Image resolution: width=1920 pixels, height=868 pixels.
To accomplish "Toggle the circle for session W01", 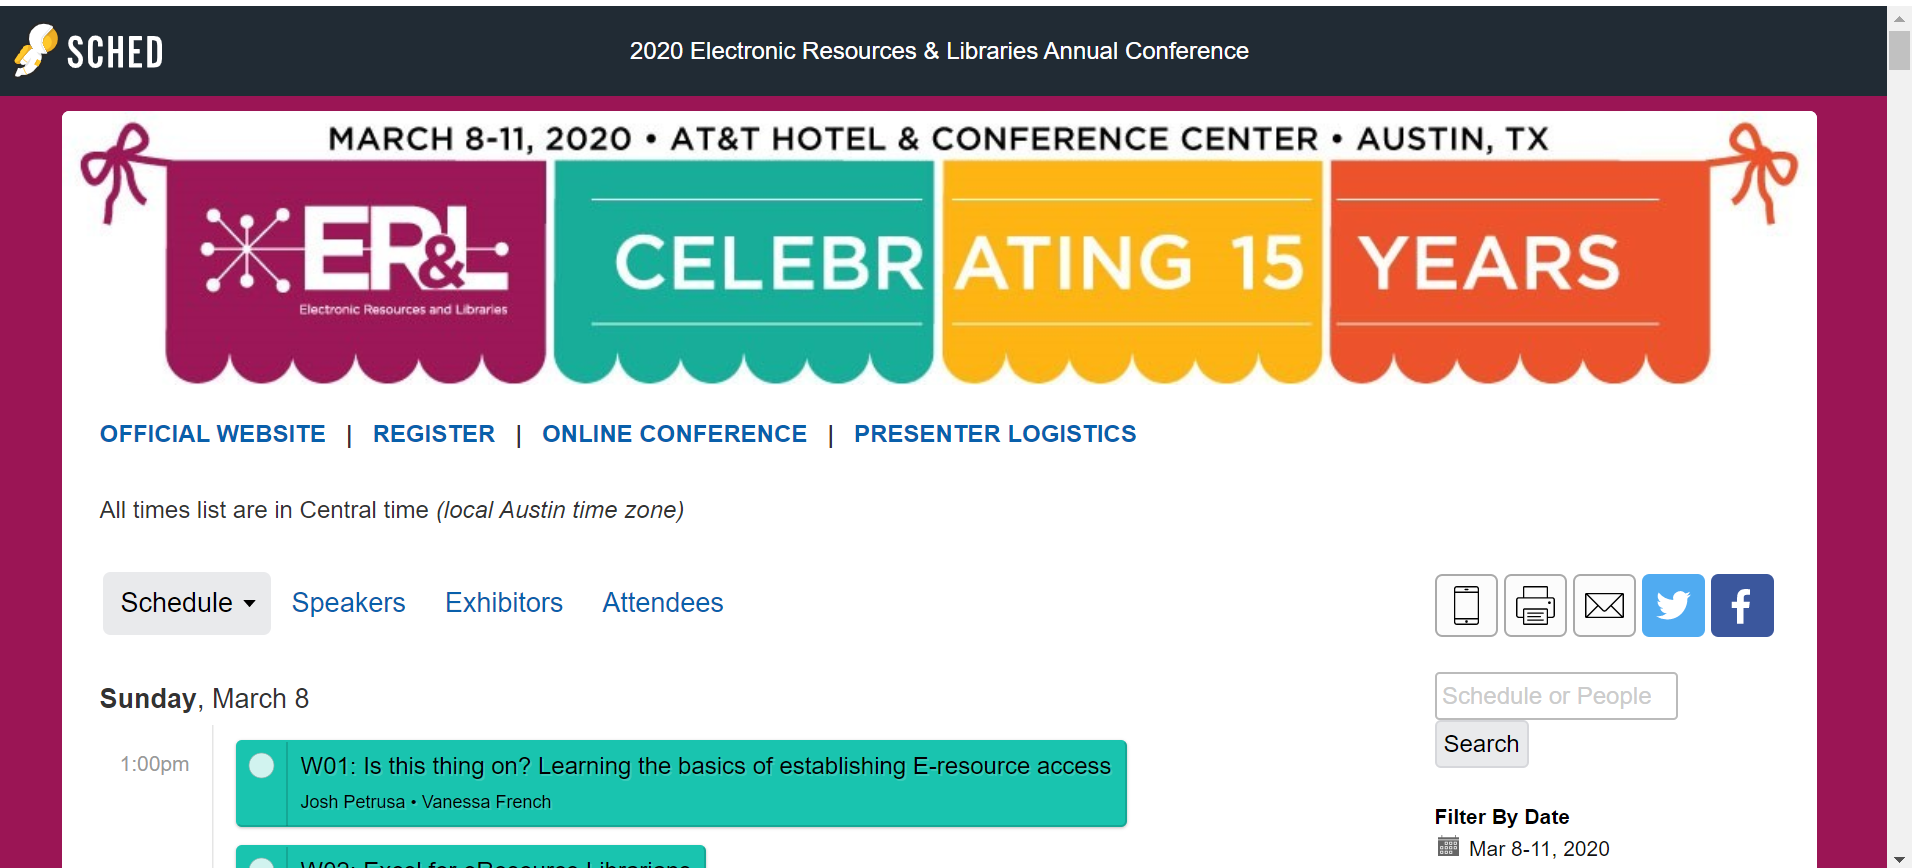I will coord(261,766).
